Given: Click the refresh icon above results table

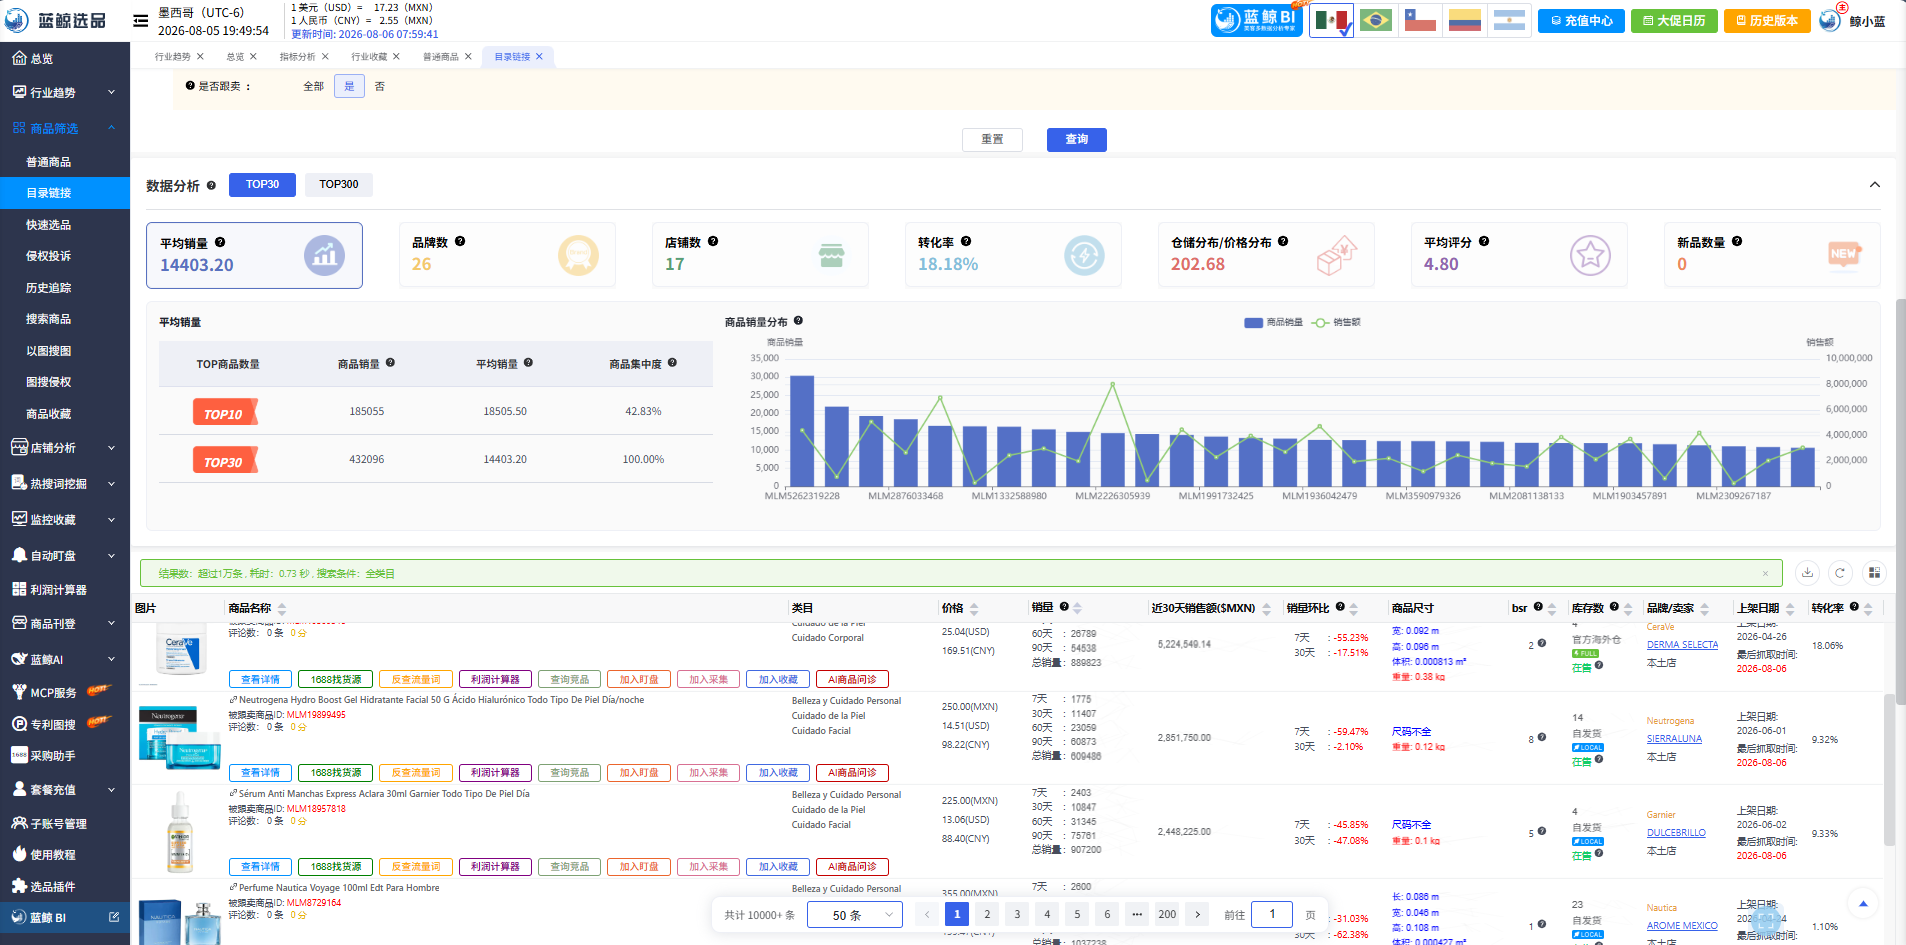Looking at the screenshot, I should point(1840,573).
